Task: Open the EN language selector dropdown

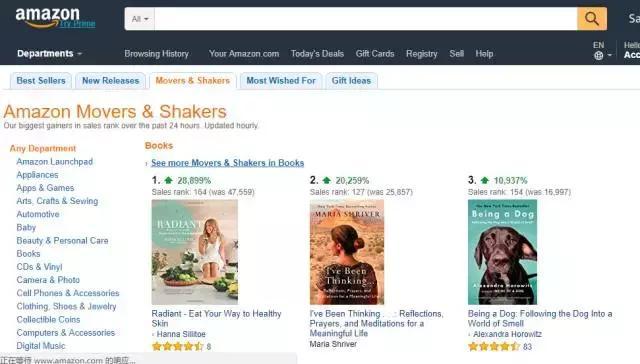Action: [x=602, y=51]
